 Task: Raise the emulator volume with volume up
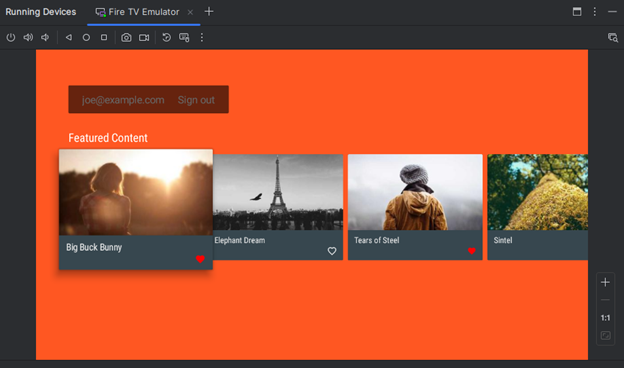click(x=28, y=37)
